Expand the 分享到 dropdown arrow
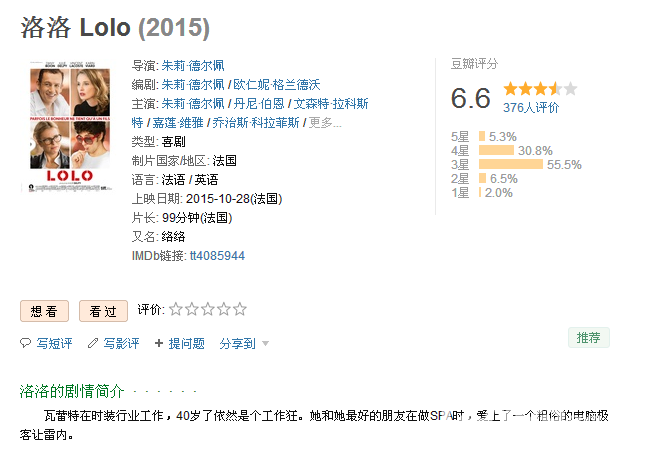 266,344
